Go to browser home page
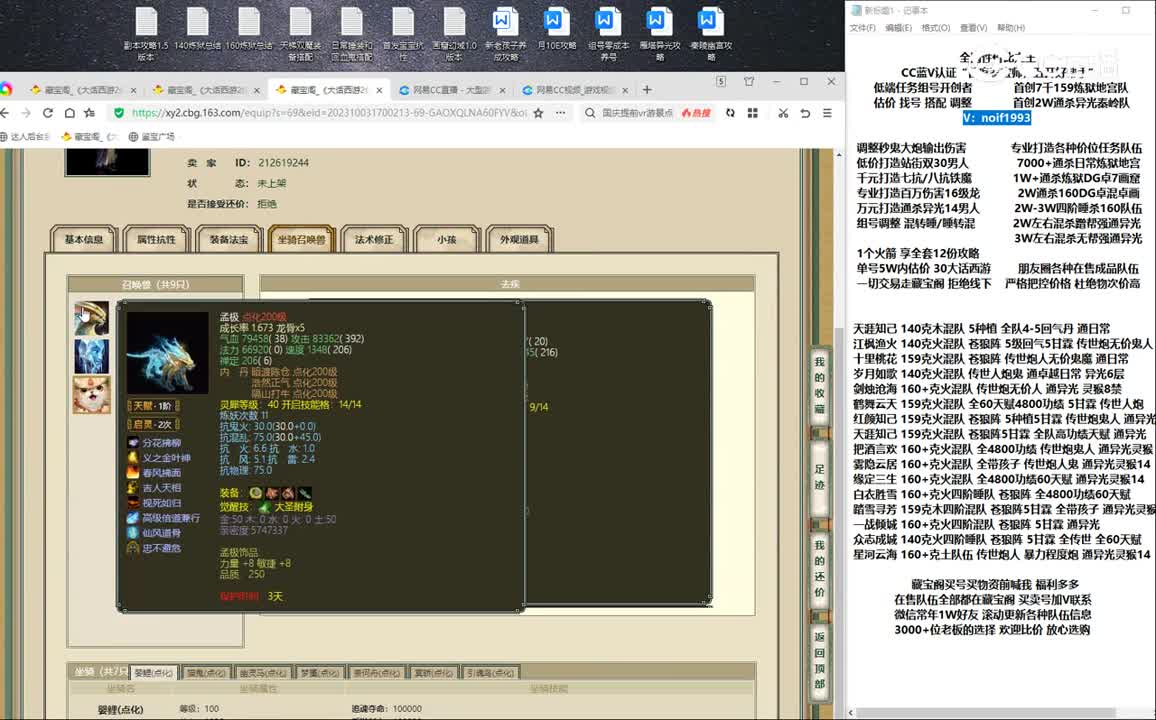Viewport: 1156px width, 720px height. (x=69, y=113)
